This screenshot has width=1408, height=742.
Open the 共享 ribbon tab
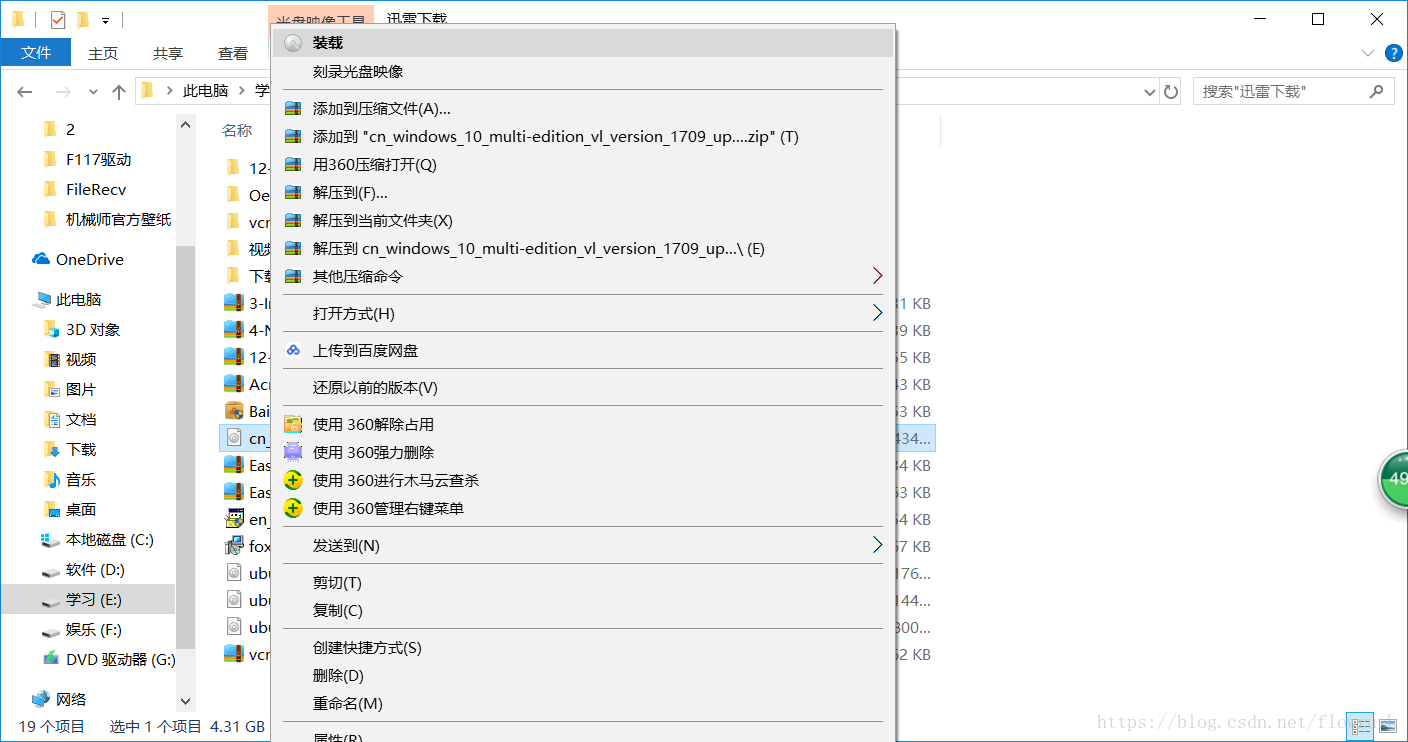pyautogui.click(x=168, y=53)
